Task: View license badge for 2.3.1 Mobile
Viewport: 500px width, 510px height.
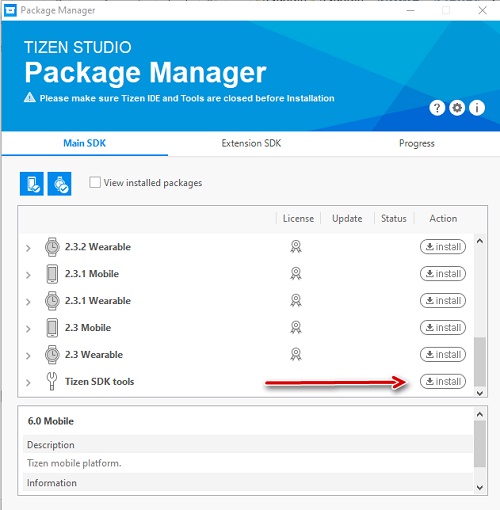Action: pyautogui.click(x=296, y=274)
